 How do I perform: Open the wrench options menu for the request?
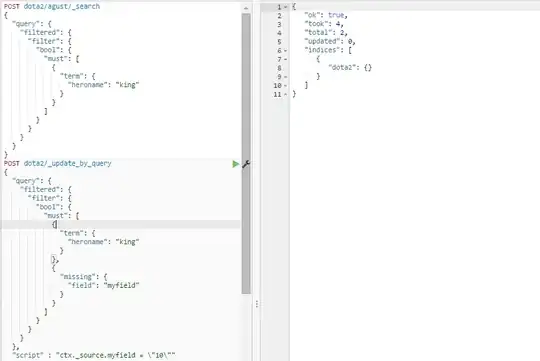tap(246, 164)
